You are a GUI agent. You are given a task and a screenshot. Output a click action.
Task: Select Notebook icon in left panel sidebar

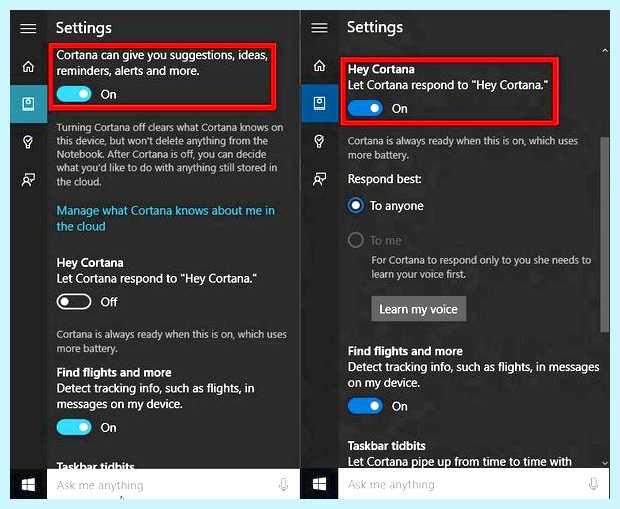[28, 104]
